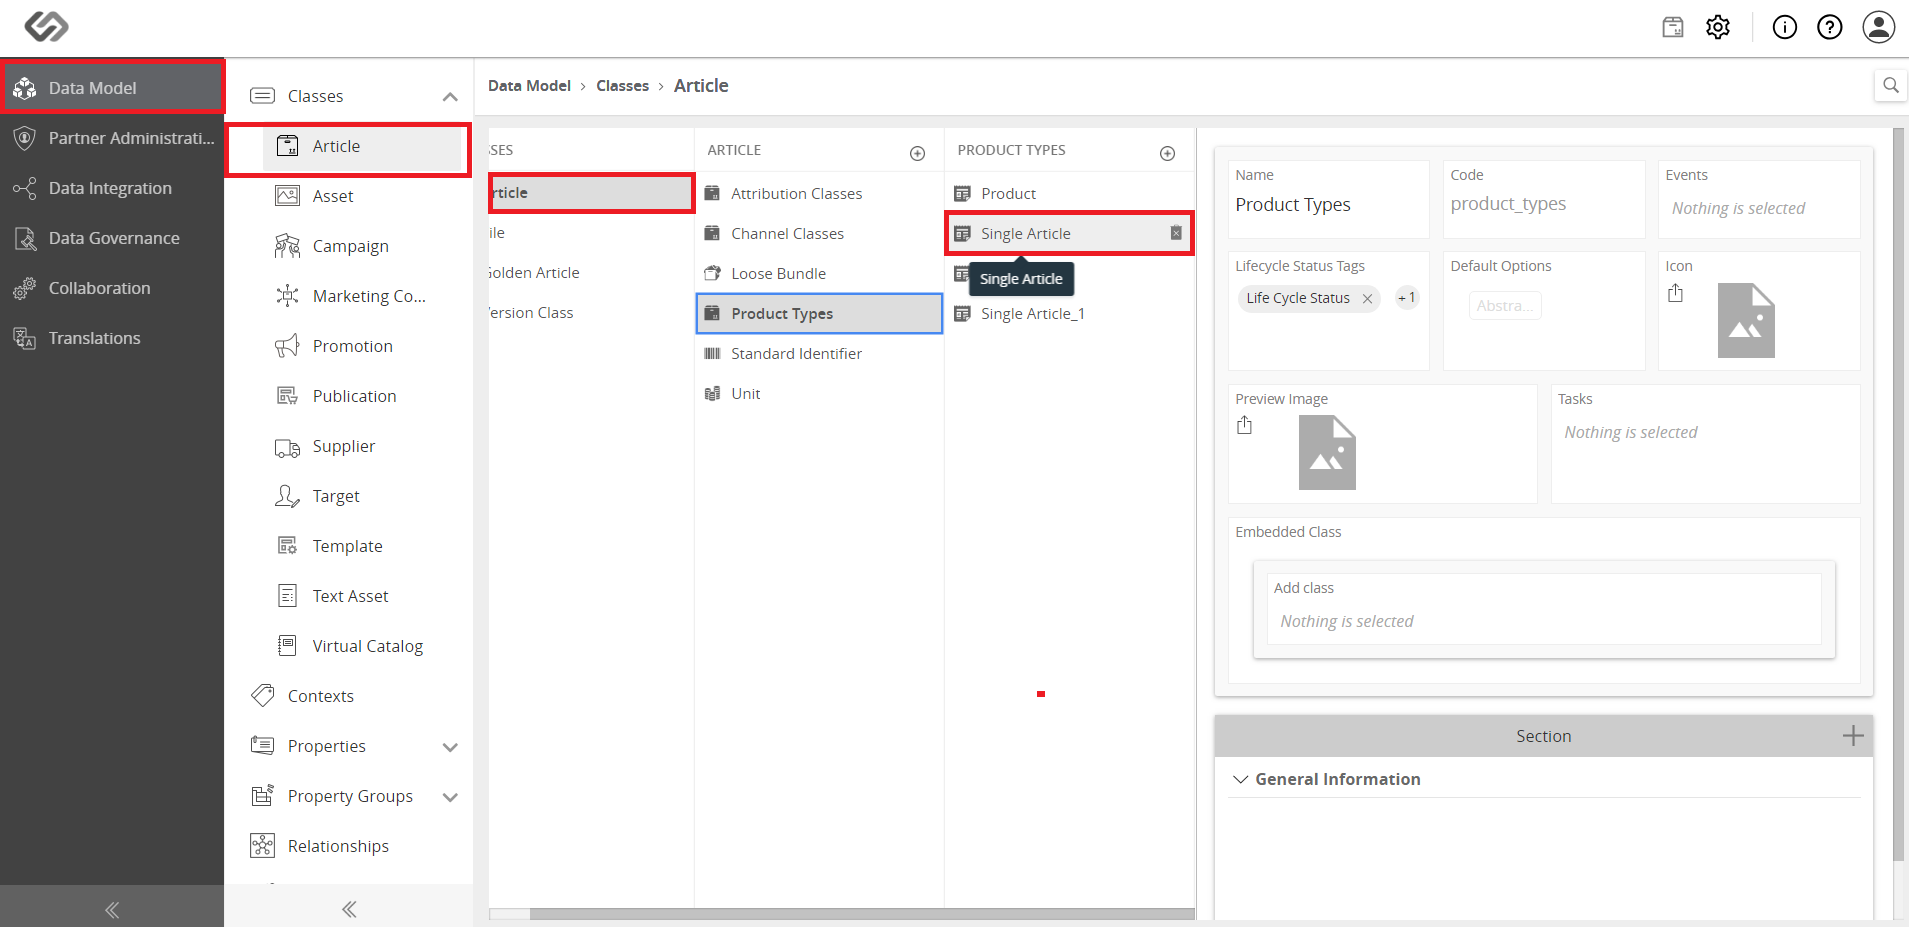Viewport: 1909px width, 927px height.
Task: Open the calendar scheduler icon in header
Action: click(1673, 27)
